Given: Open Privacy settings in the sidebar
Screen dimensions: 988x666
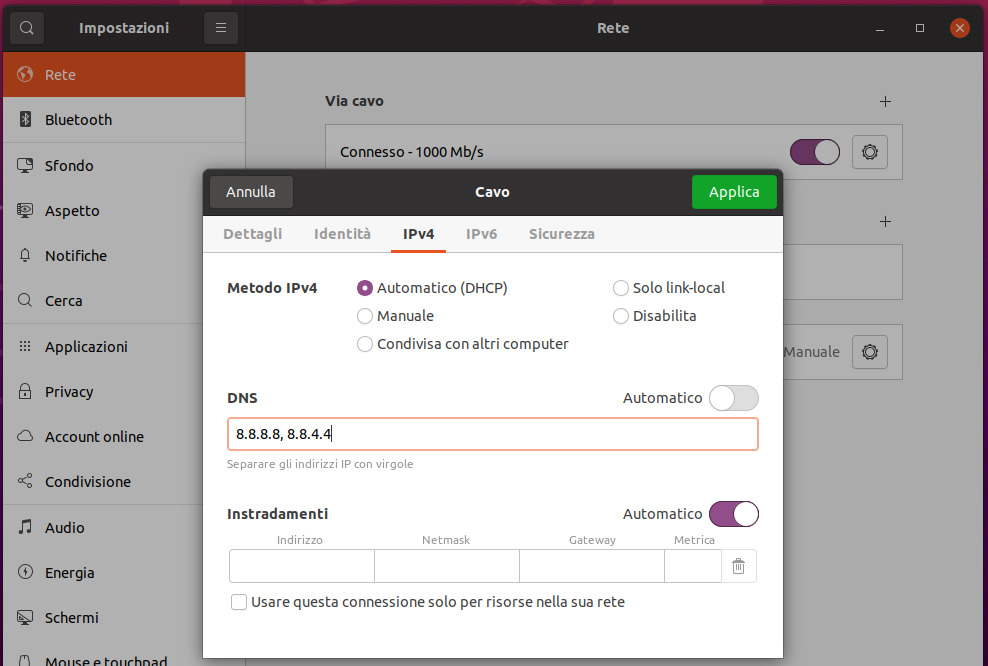Looking at the screenshot, I should point(69,392).
